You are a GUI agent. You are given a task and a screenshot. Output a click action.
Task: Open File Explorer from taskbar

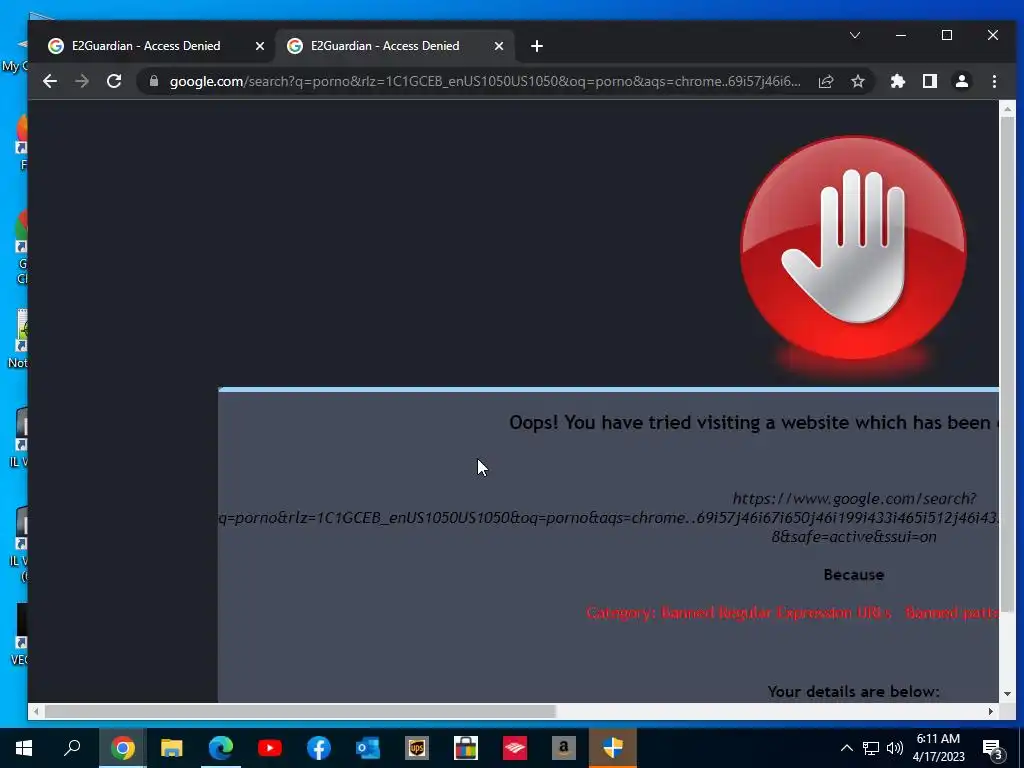click(x=171, y=748)
